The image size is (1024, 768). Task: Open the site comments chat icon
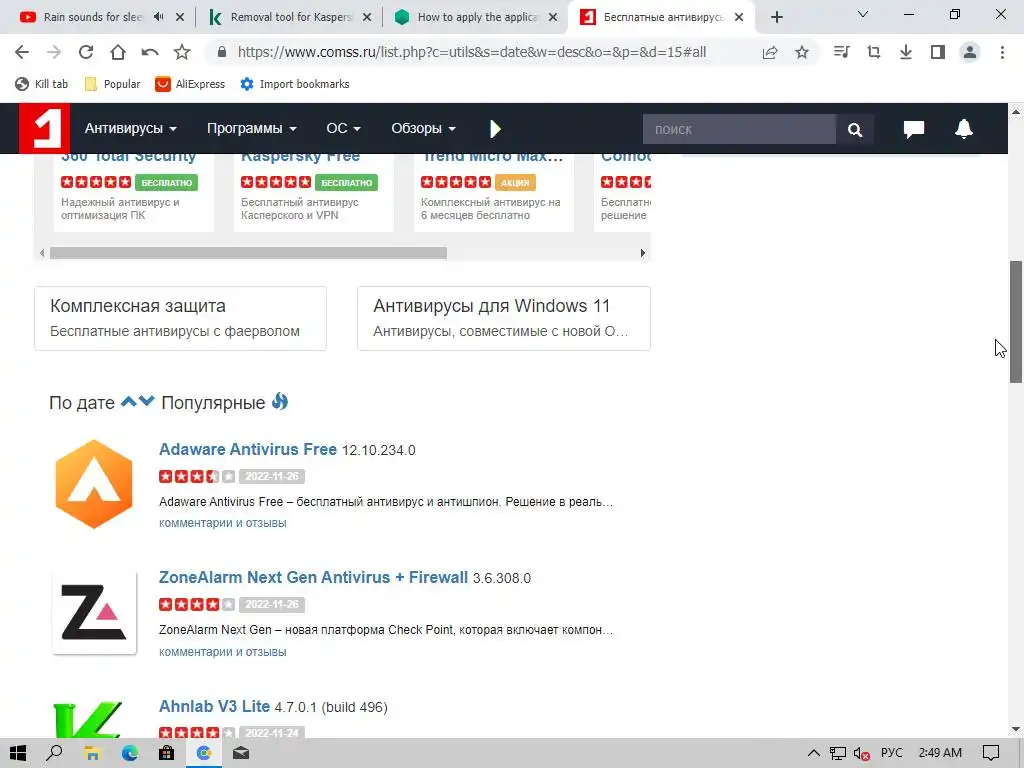[913, 129]
